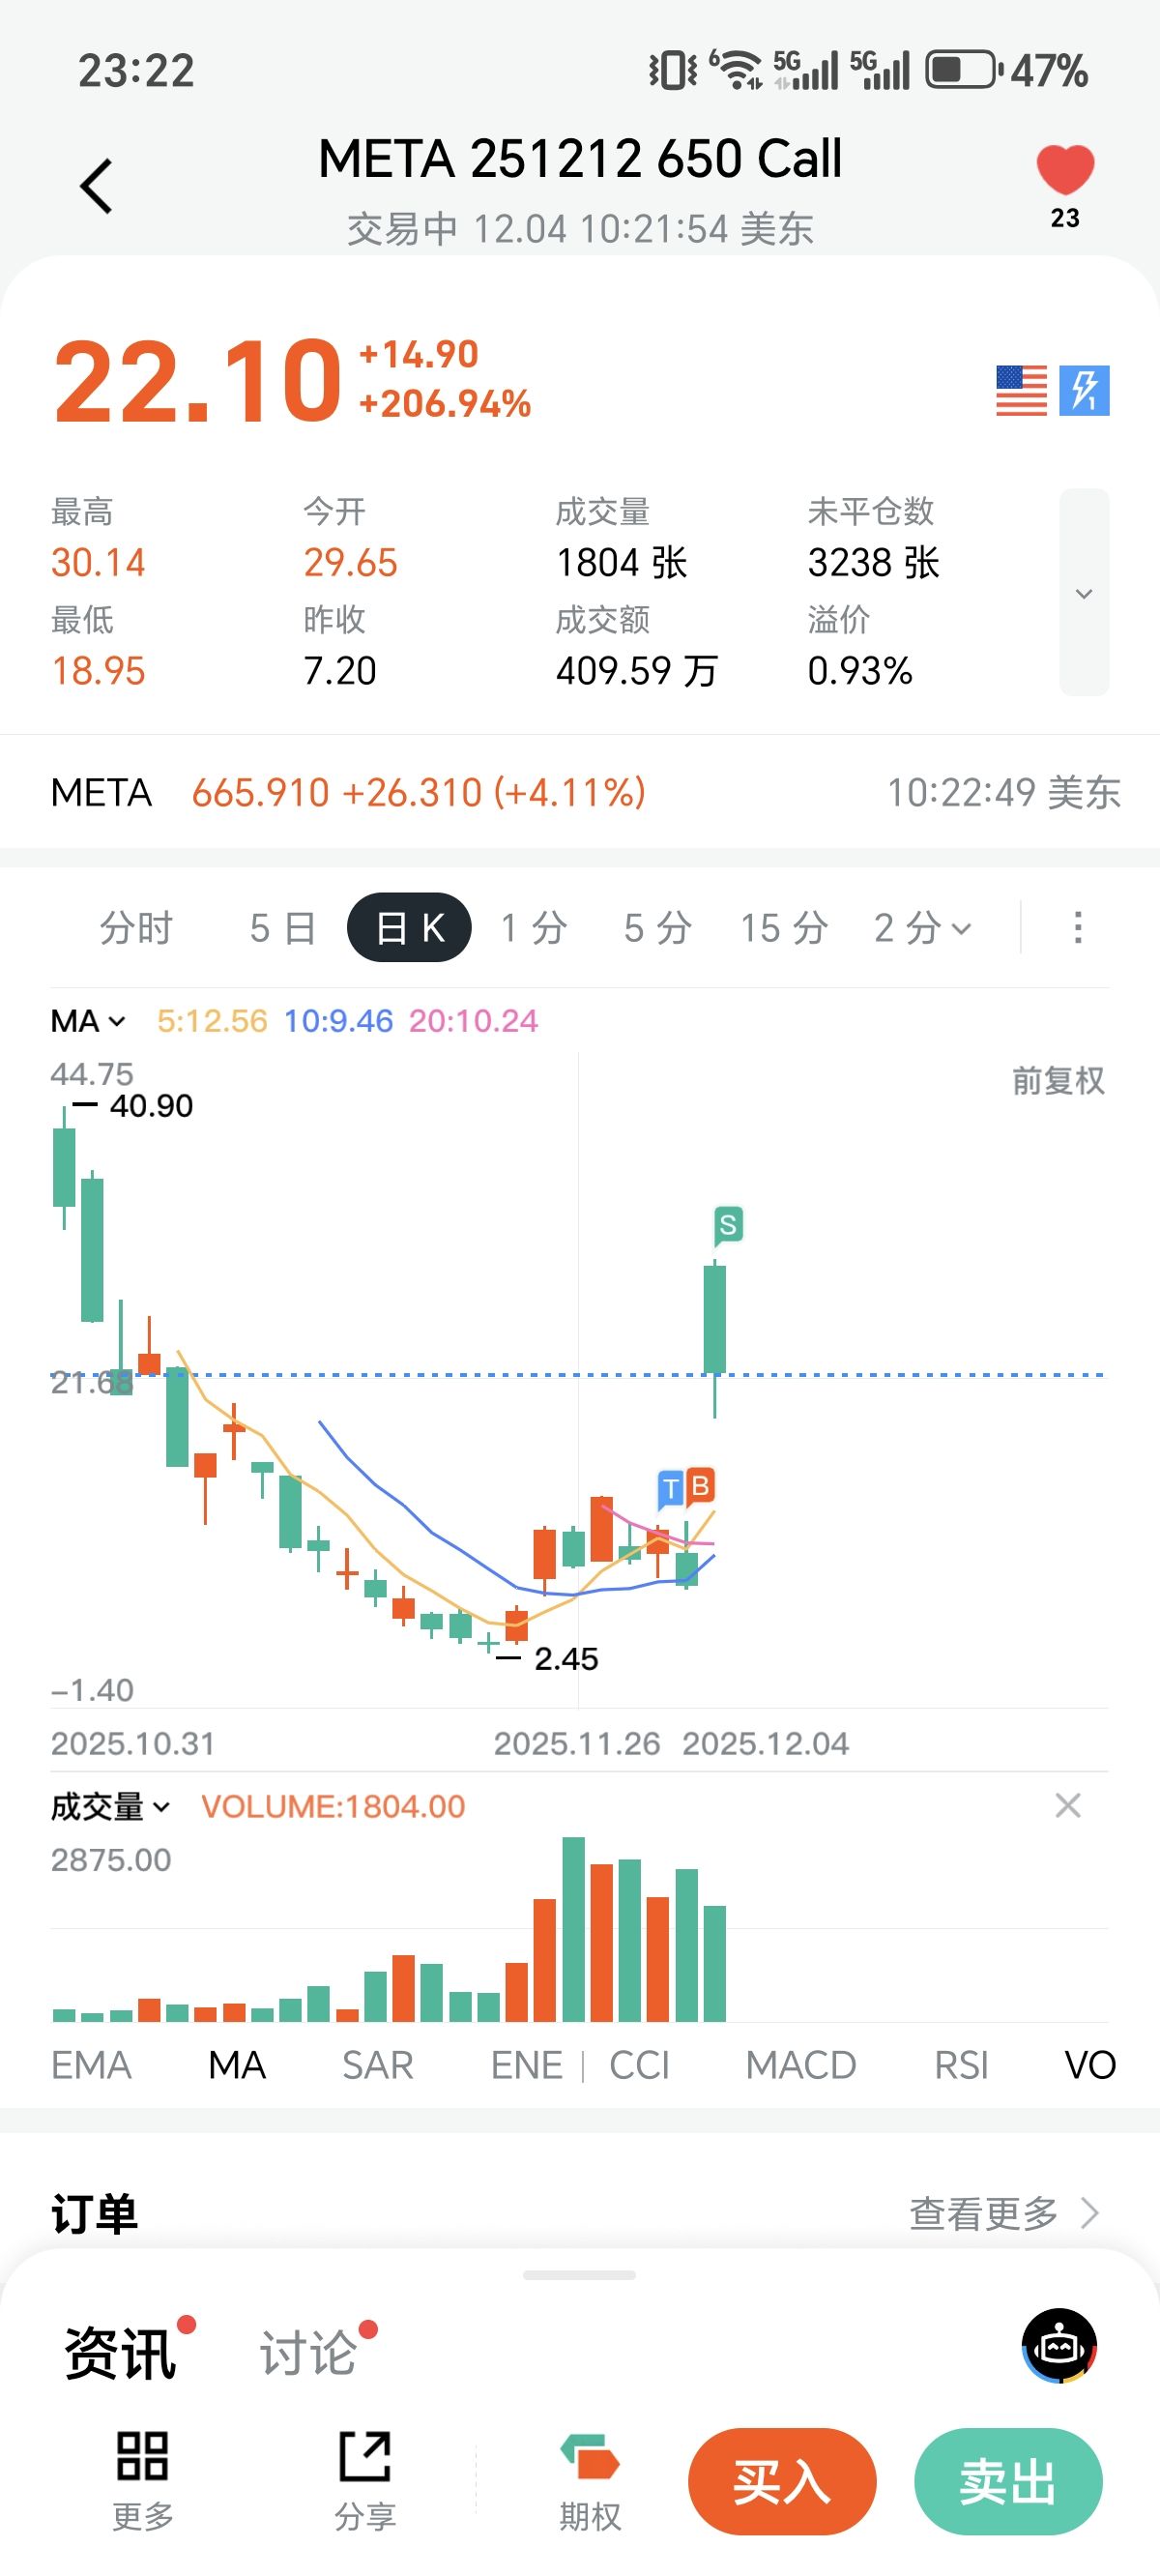Screen dimensions: 1160x2576
Task: Toggle the red heart favorite icon
Action: tap(1065, 170)
